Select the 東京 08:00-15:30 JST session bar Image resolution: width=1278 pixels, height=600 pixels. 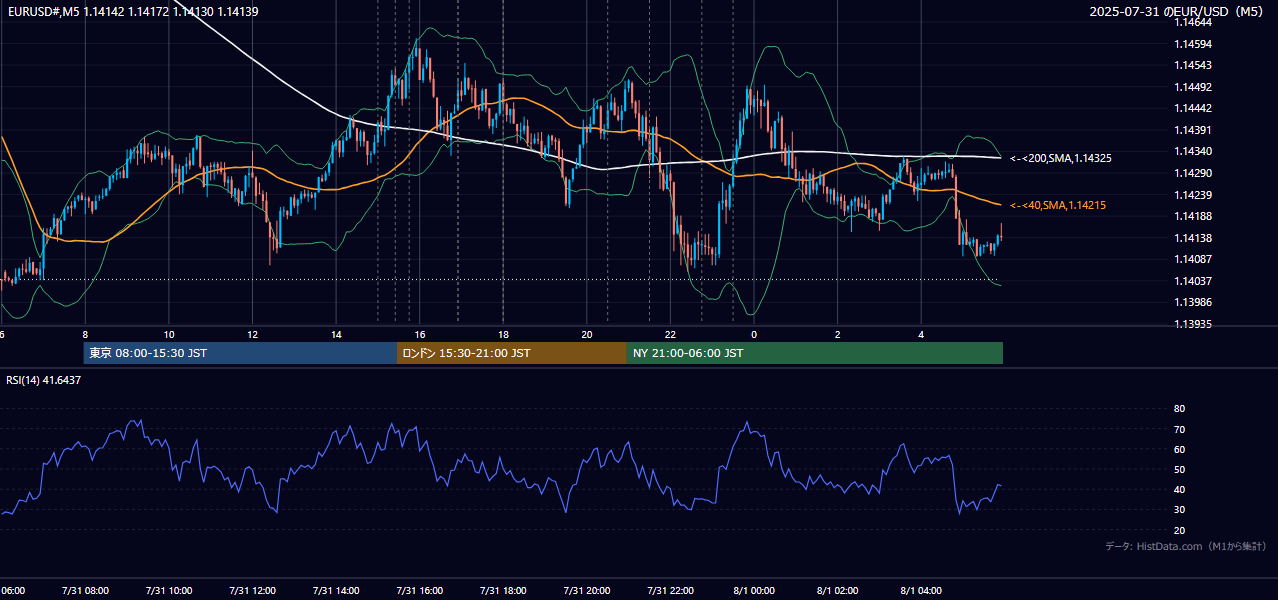tap(240, 353)
